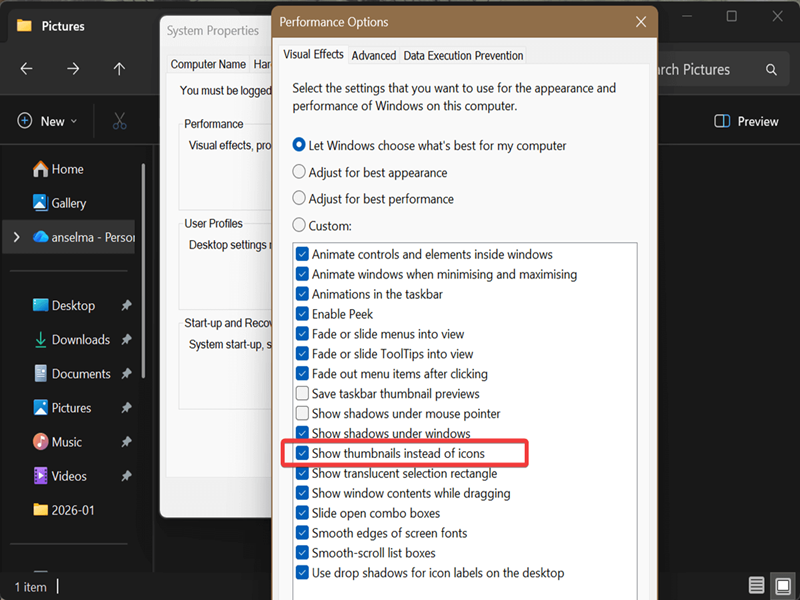The width and height of the screenshot is (800, 600).
Task: Go up one folder level with the up arrow
Action: [x=119, y=69]
